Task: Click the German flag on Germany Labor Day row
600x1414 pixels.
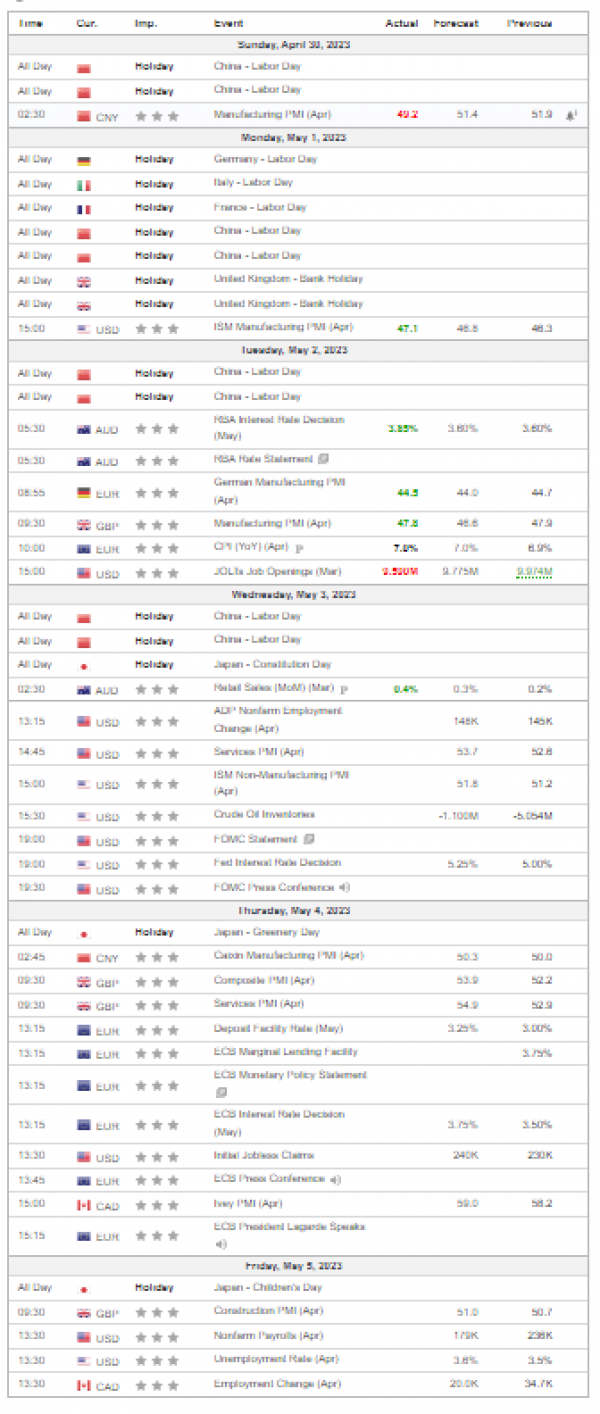Action: tap(84, 160)
